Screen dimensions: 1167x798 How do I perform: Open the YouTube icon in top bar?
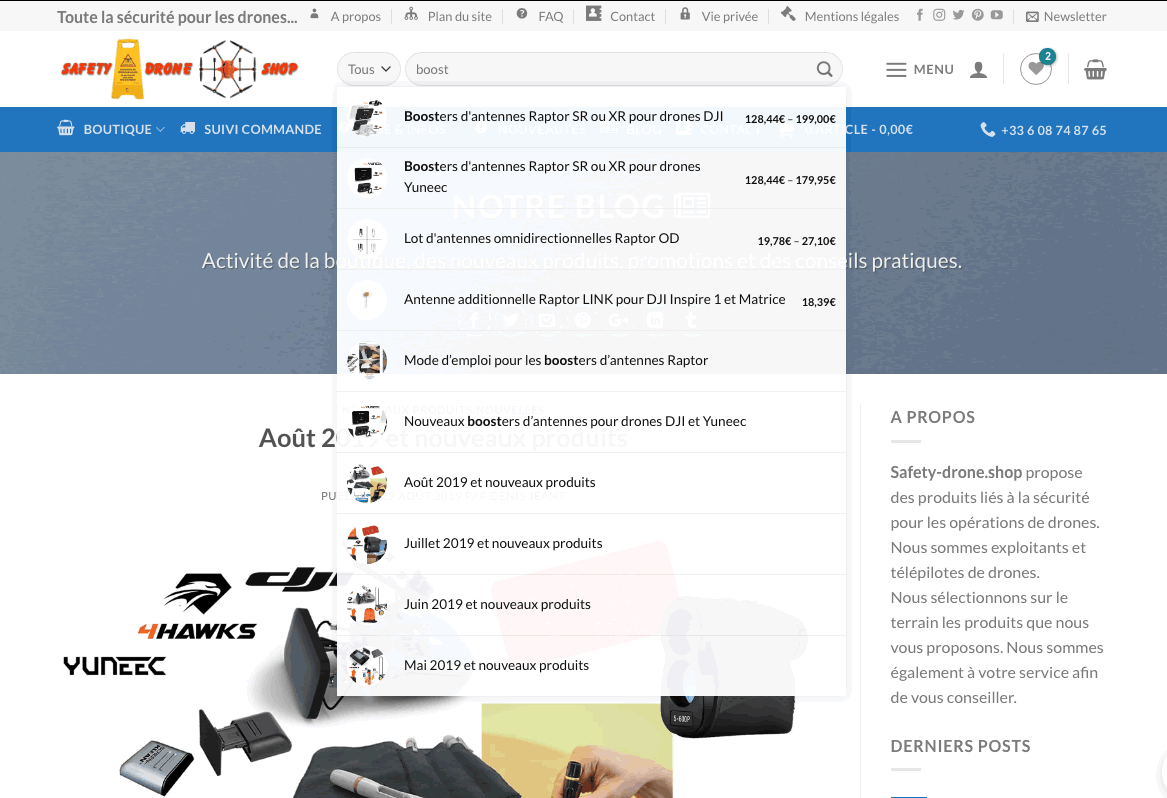click(997, 15)
